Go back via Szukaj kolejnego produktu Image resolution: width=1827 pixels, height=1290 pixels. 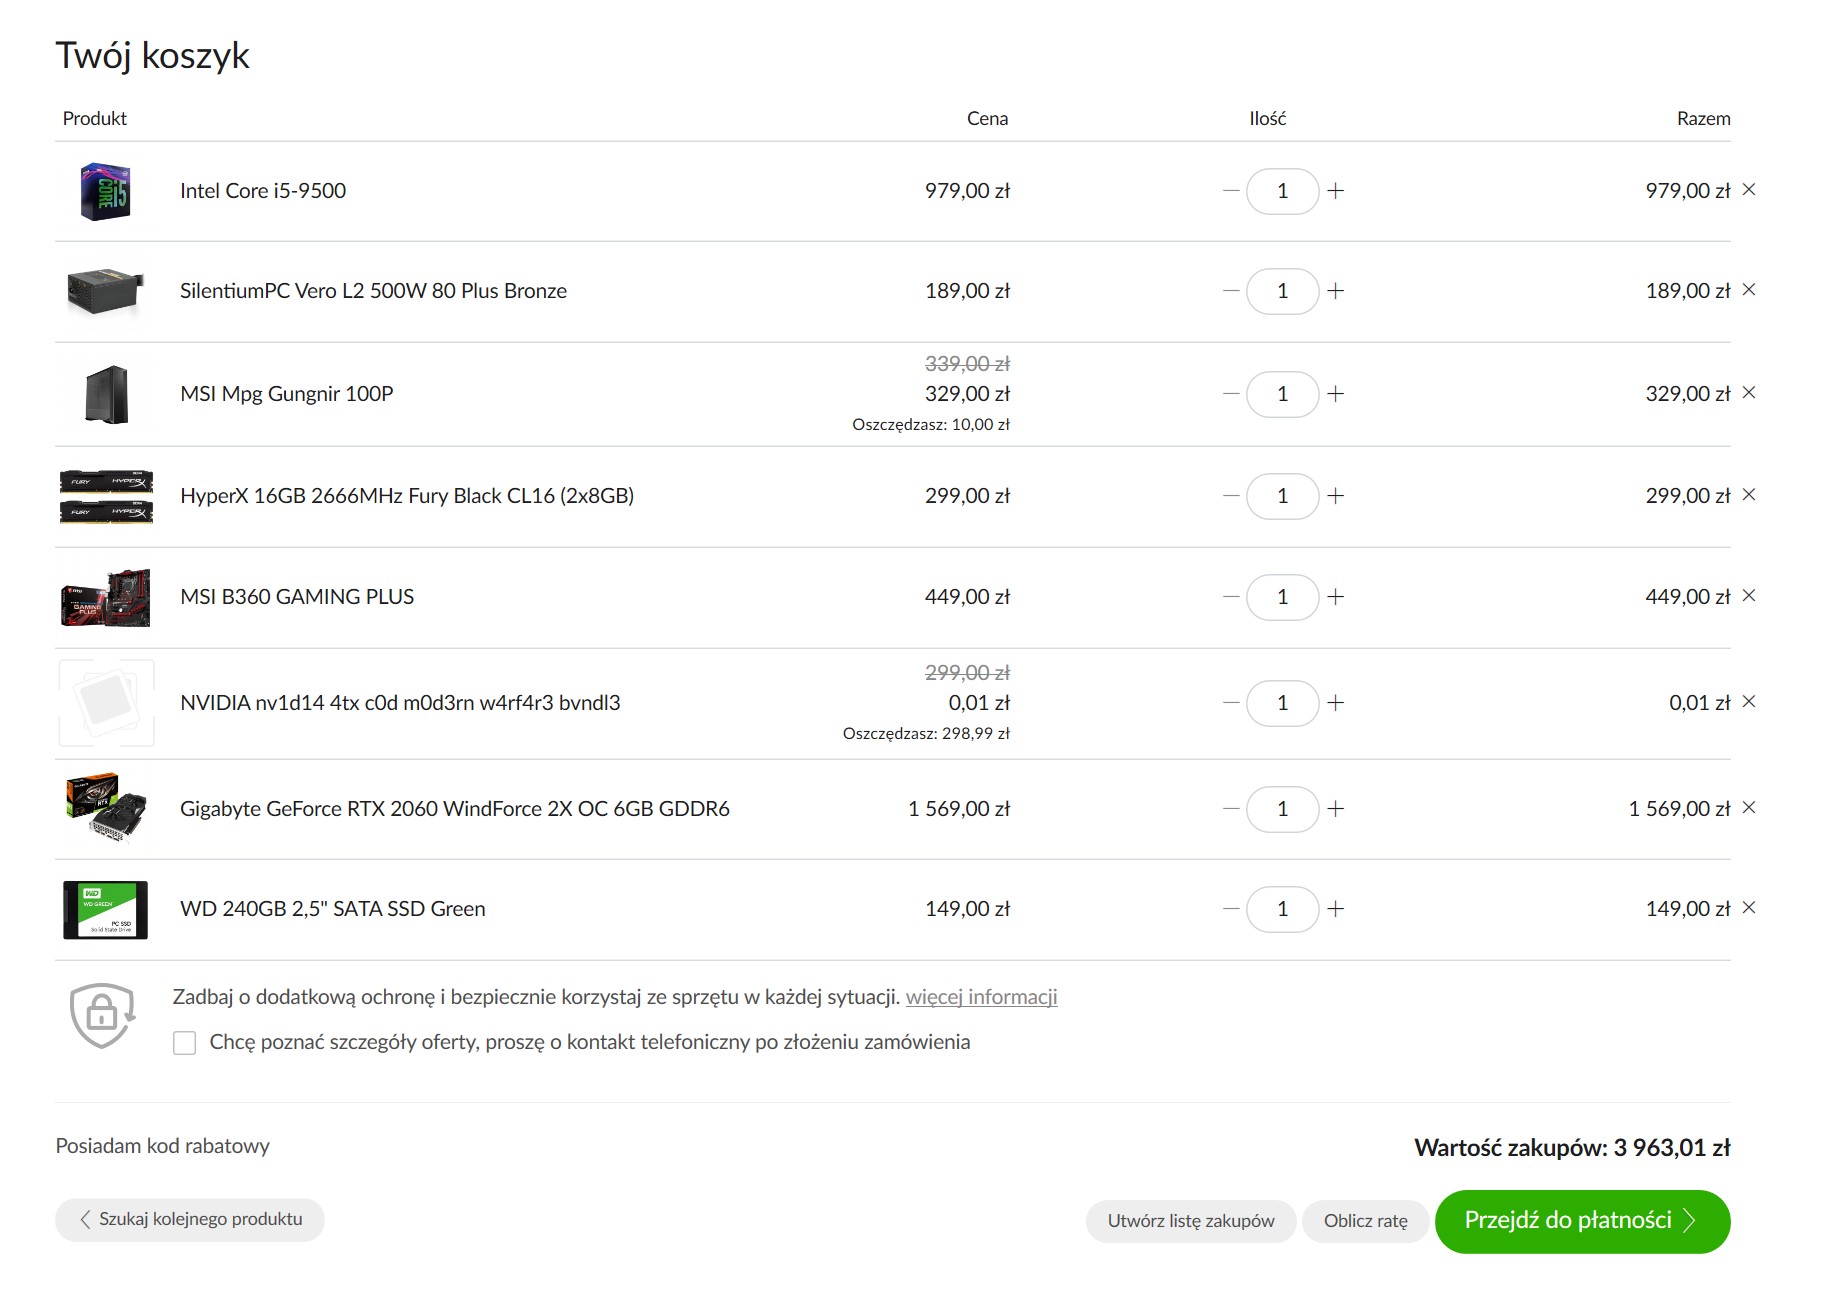point(190,1220)
